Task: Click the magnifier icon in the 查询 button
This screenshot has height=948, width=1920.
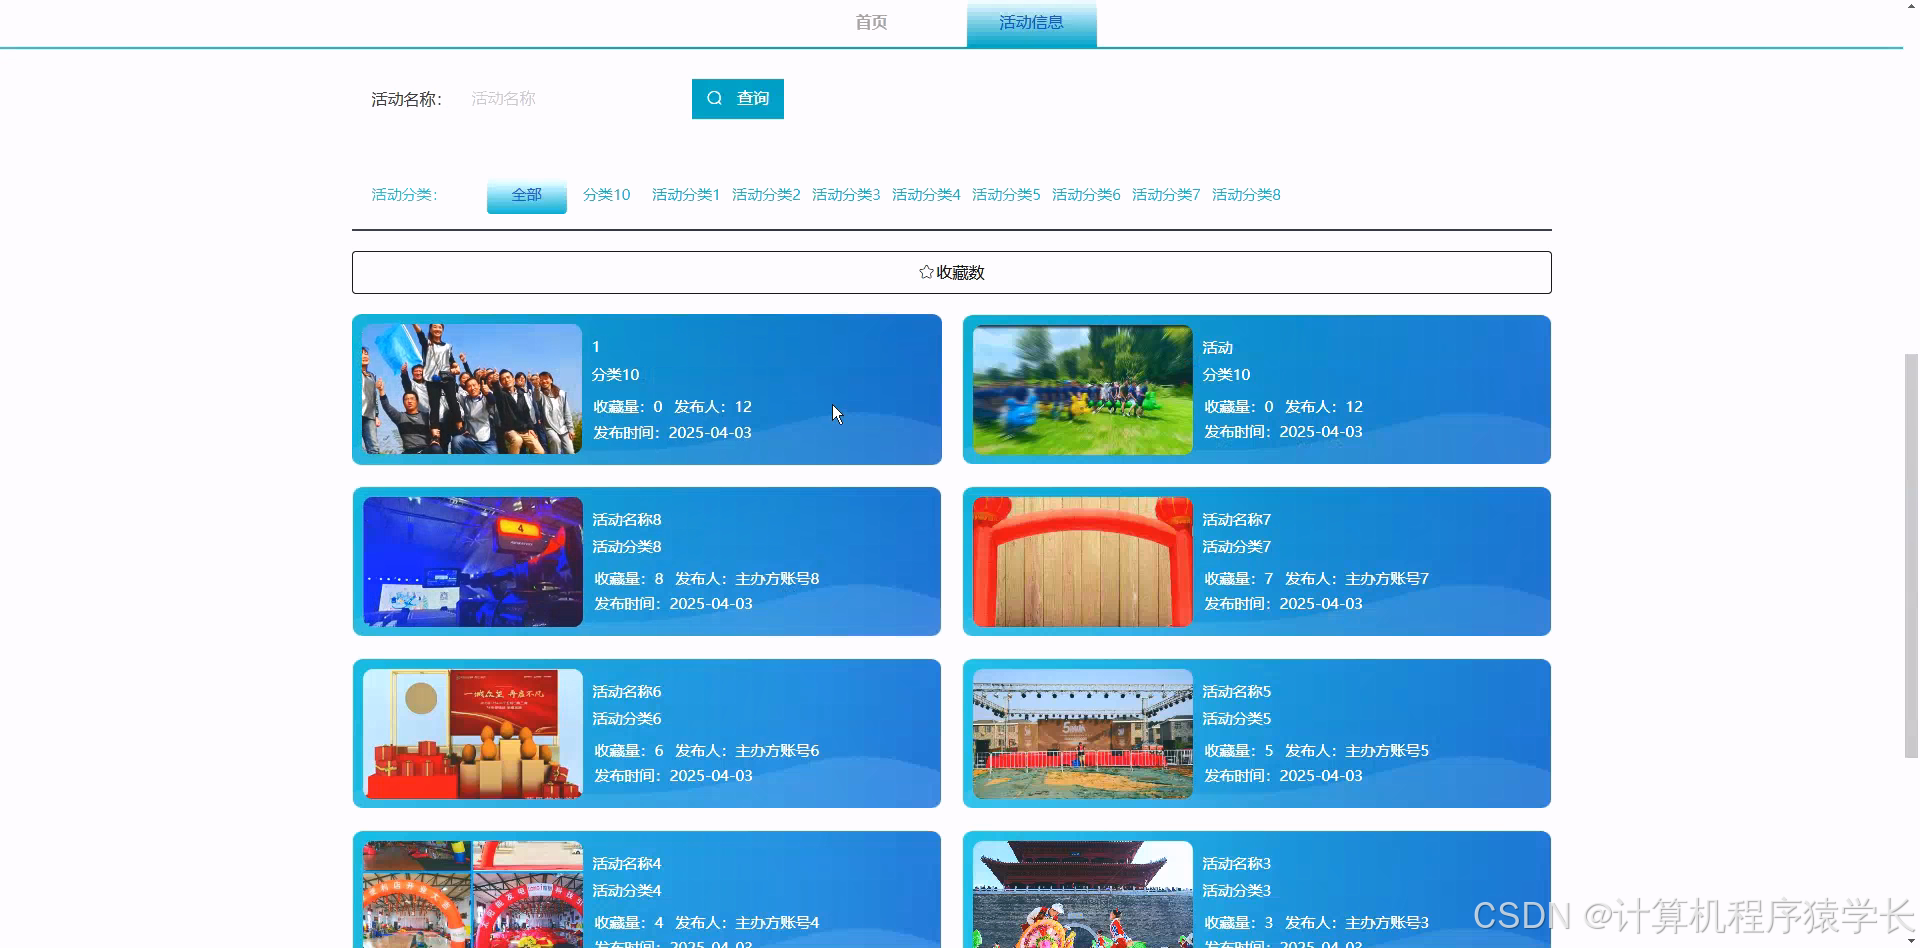Action: point(714,98)
